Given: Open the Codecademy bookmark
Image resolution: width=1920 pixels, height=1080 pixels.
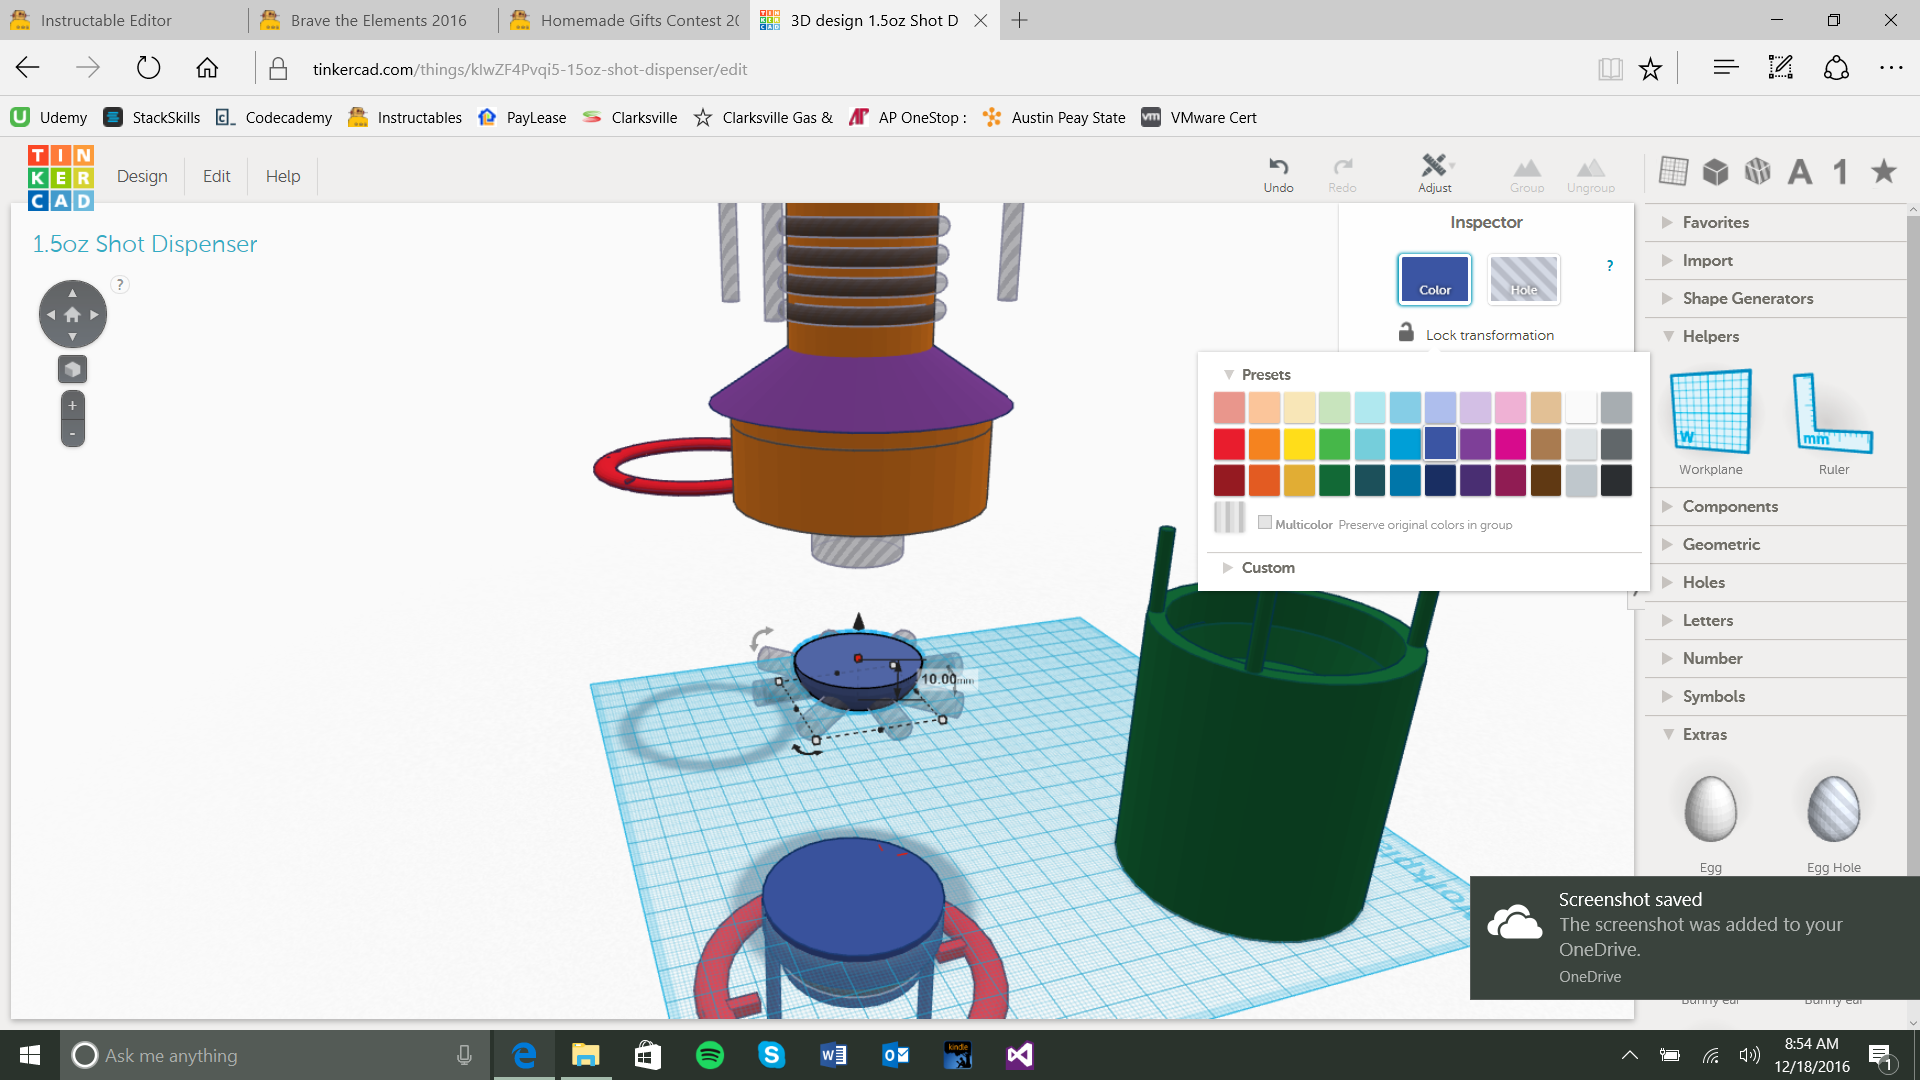Looking at the screenshot, I should pos(274,117).
